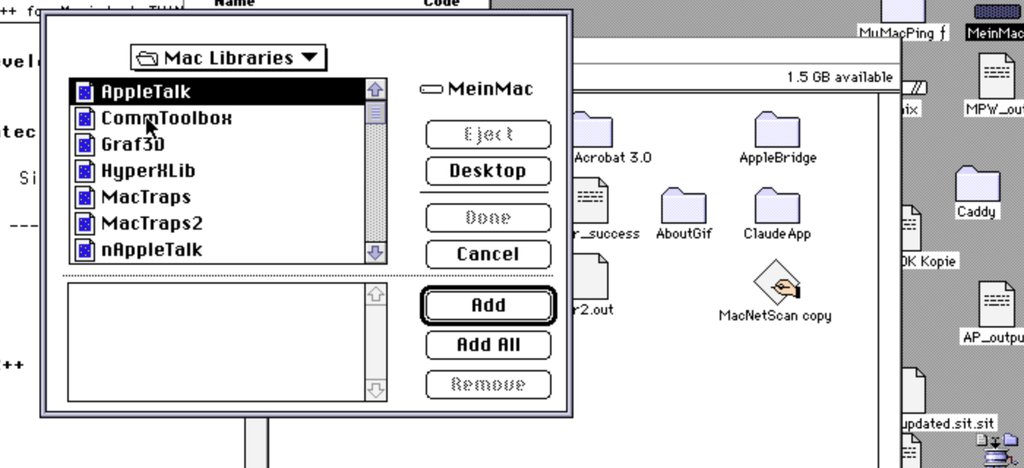Click the Graf3D library icon
This screenshot has height=468, width=1024.
[85, 145]
